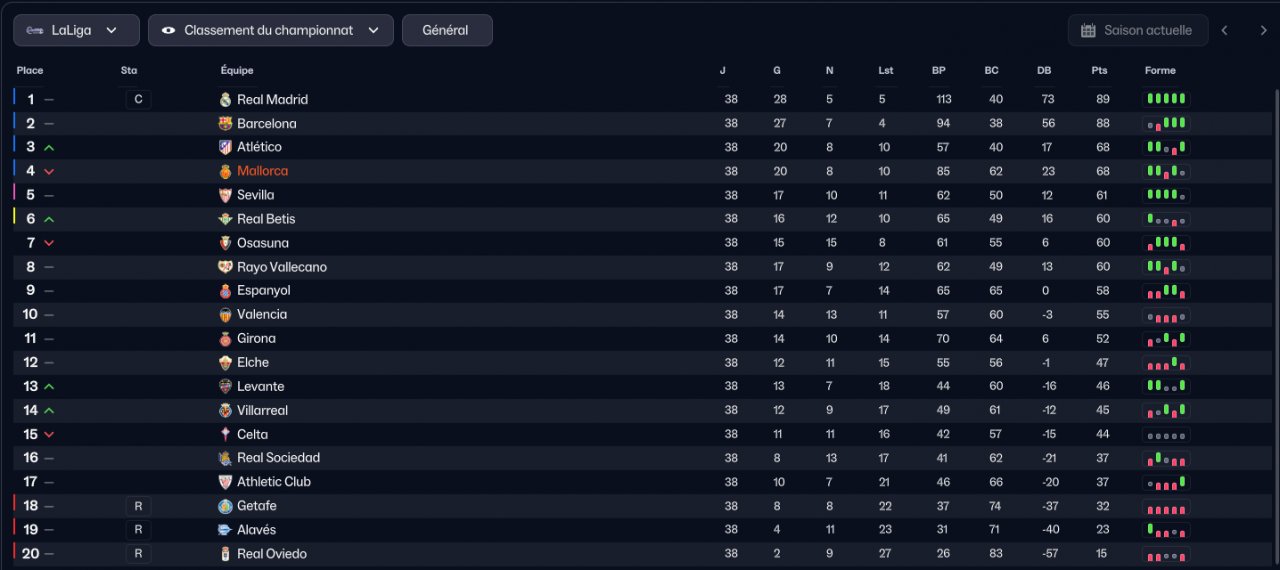Click the Saison actuelle button

[x=1138, y=31]
